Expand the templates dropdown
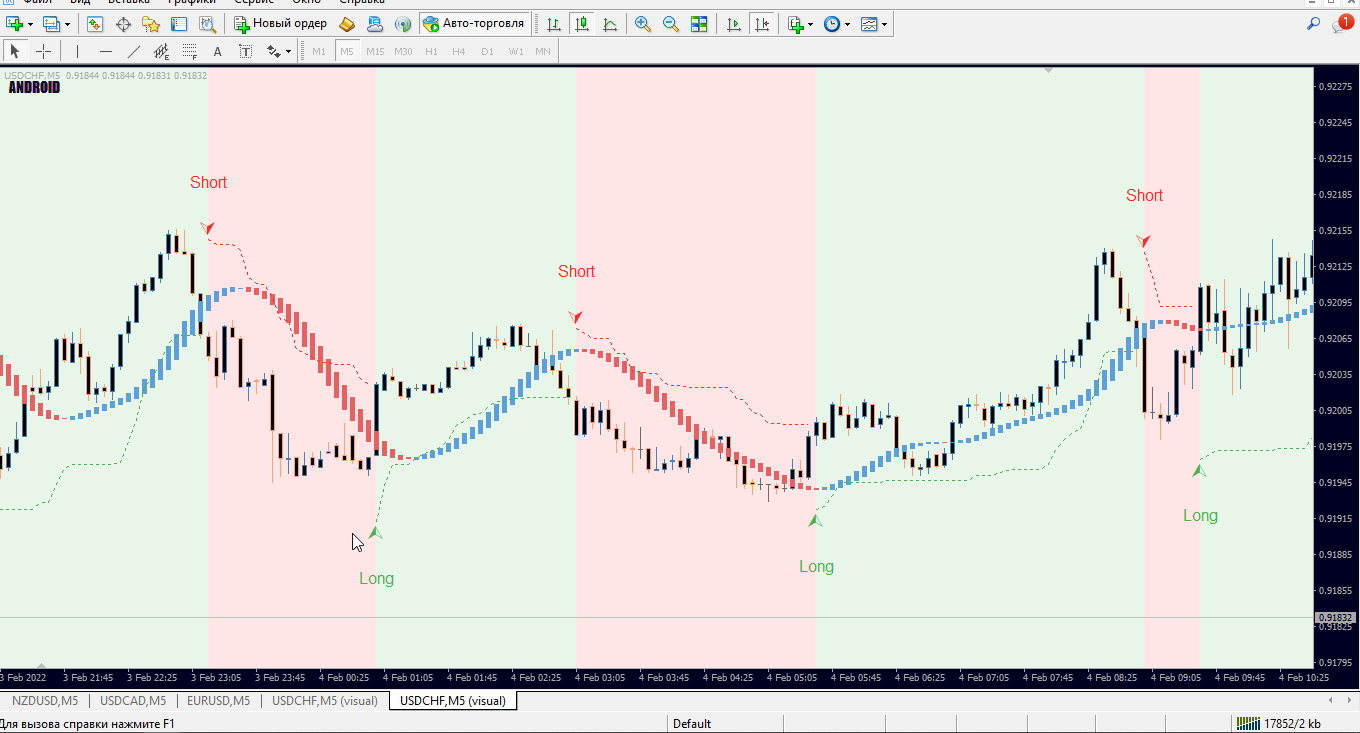 pos(885,23)
